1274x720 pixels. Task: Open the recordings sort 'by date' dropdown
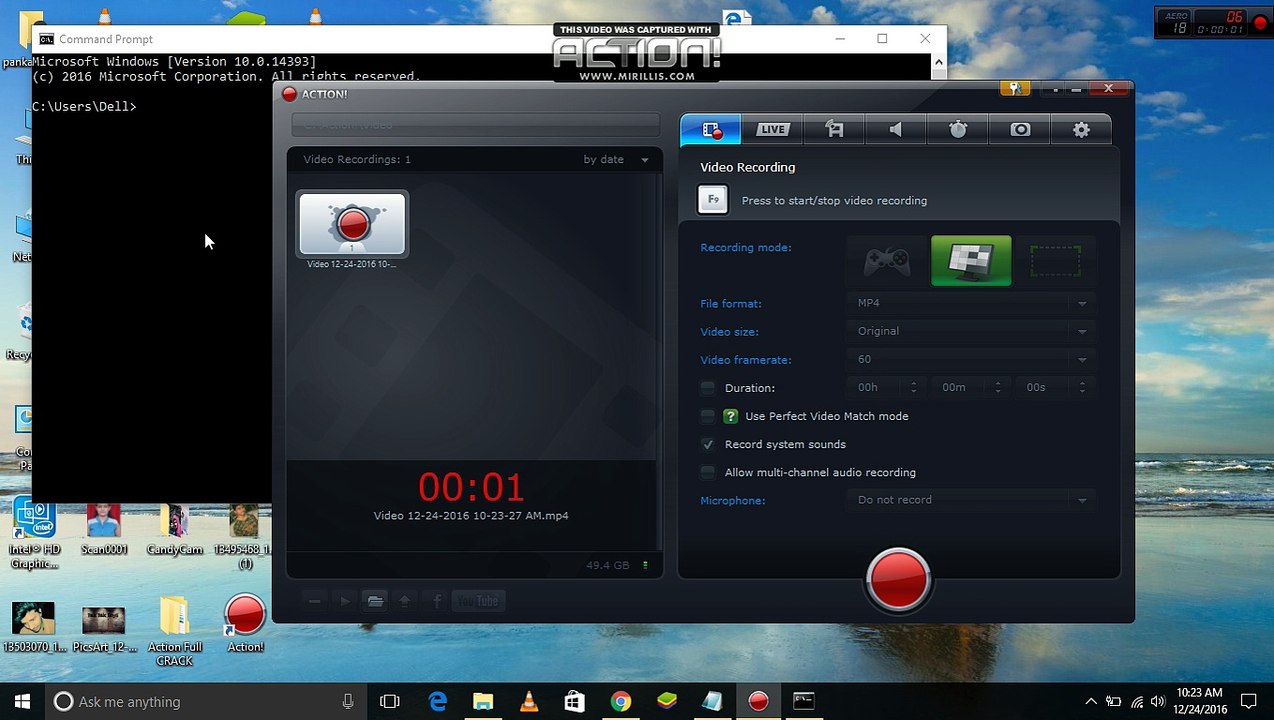tap(616, 159)
